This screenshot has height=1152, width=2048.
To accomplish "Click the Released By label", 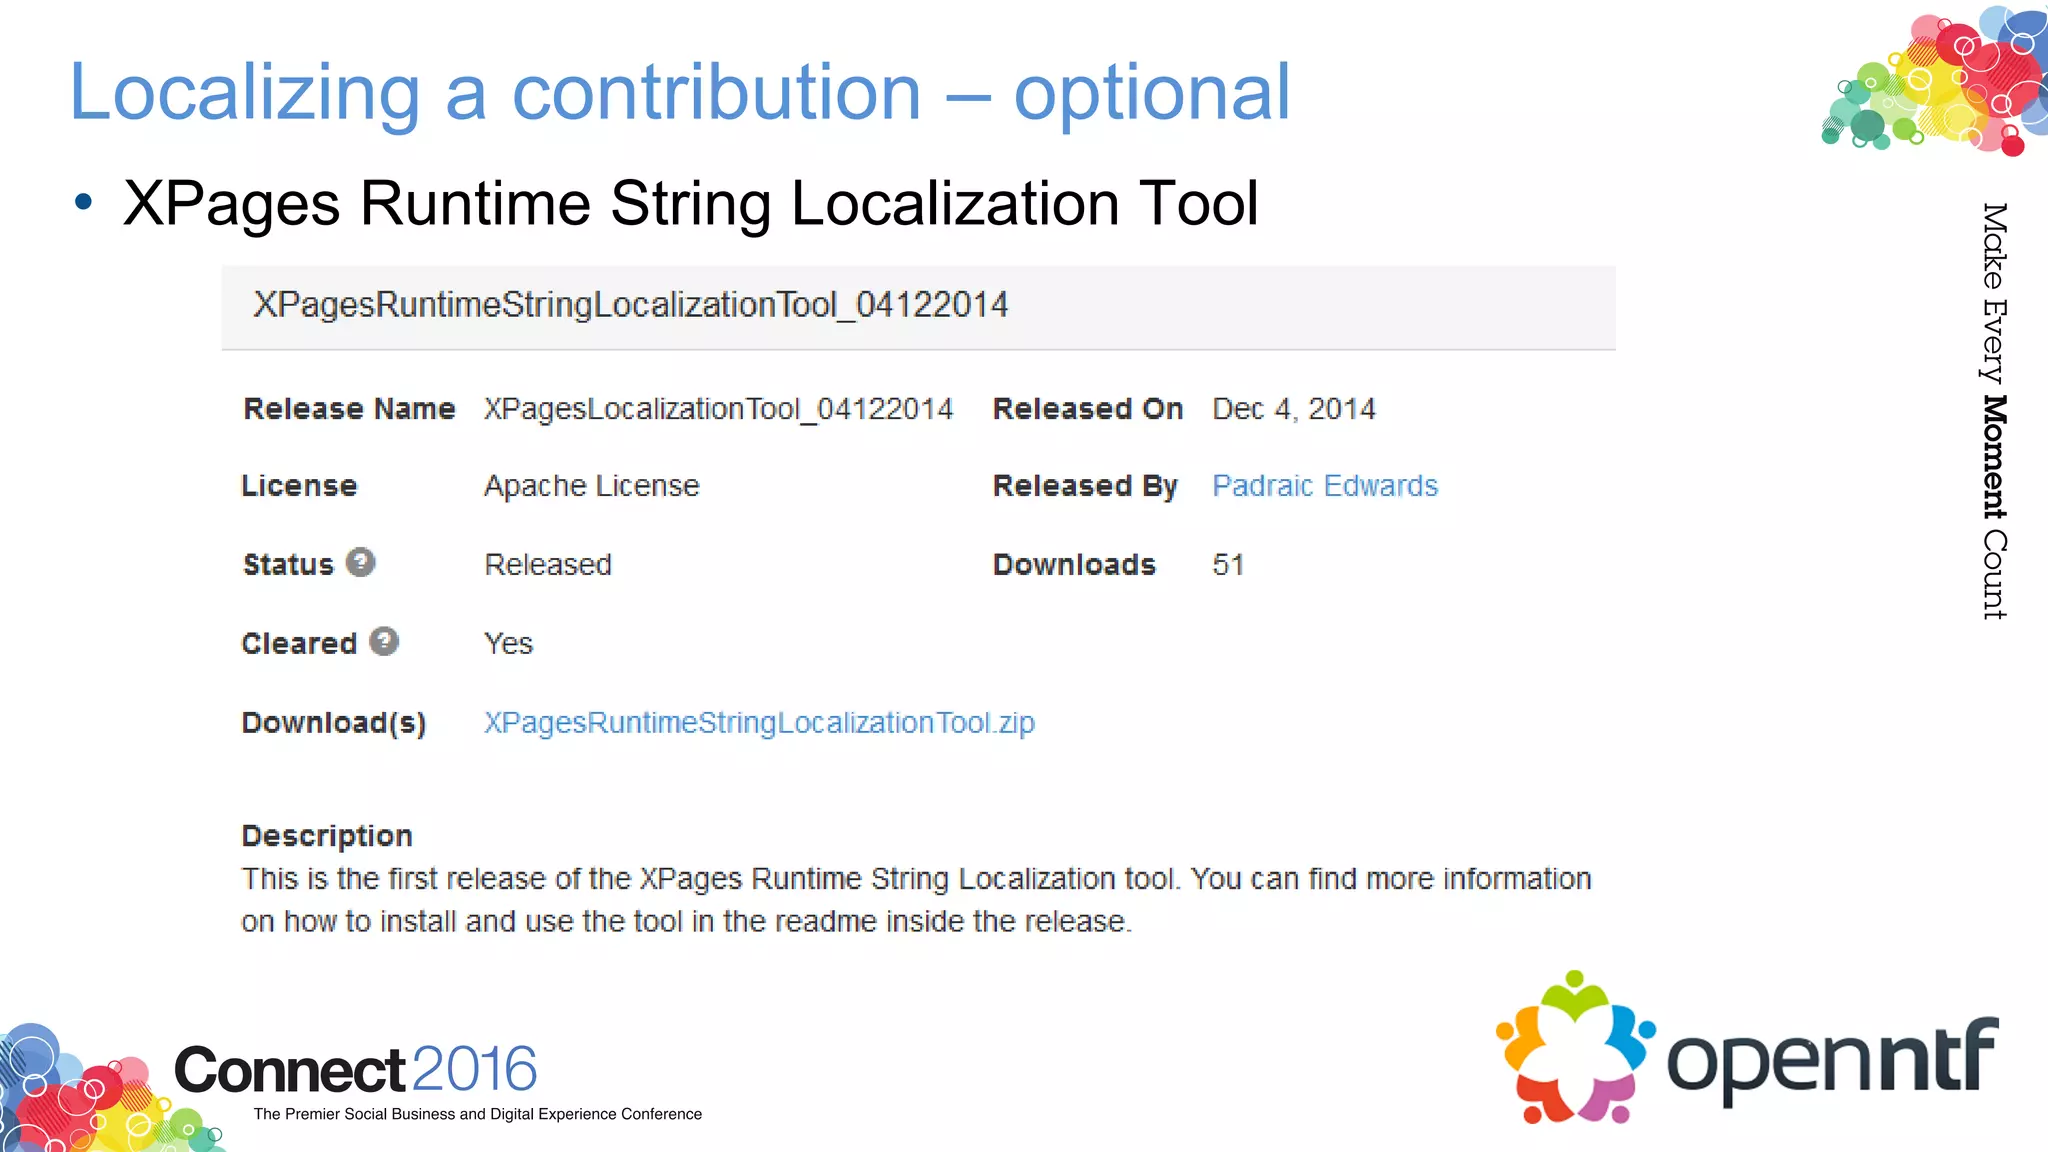I will [x=1085, y=486].
